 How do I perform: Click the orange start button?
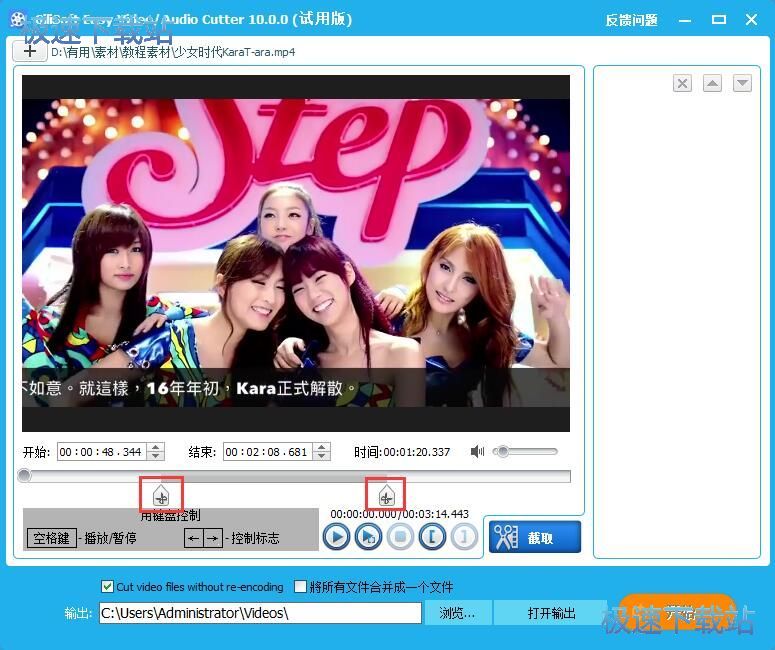678,613
